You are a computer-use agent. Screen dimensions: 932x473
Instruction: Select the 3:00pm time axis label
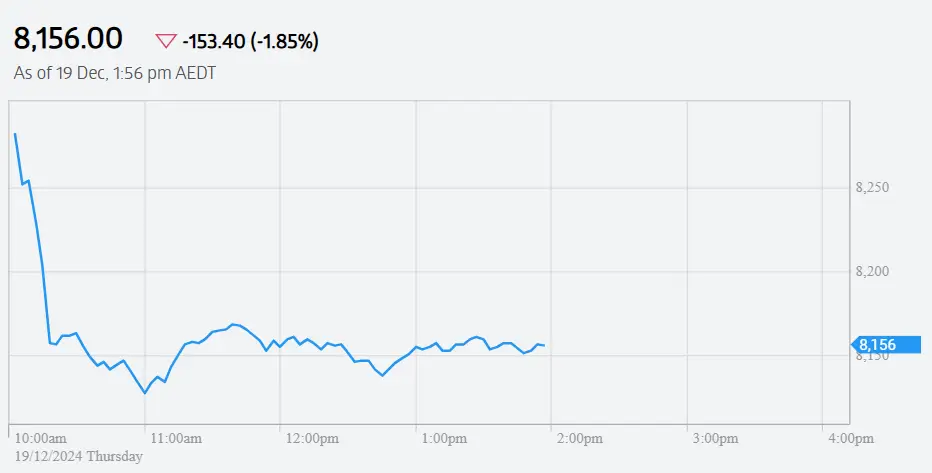(716, 438)
